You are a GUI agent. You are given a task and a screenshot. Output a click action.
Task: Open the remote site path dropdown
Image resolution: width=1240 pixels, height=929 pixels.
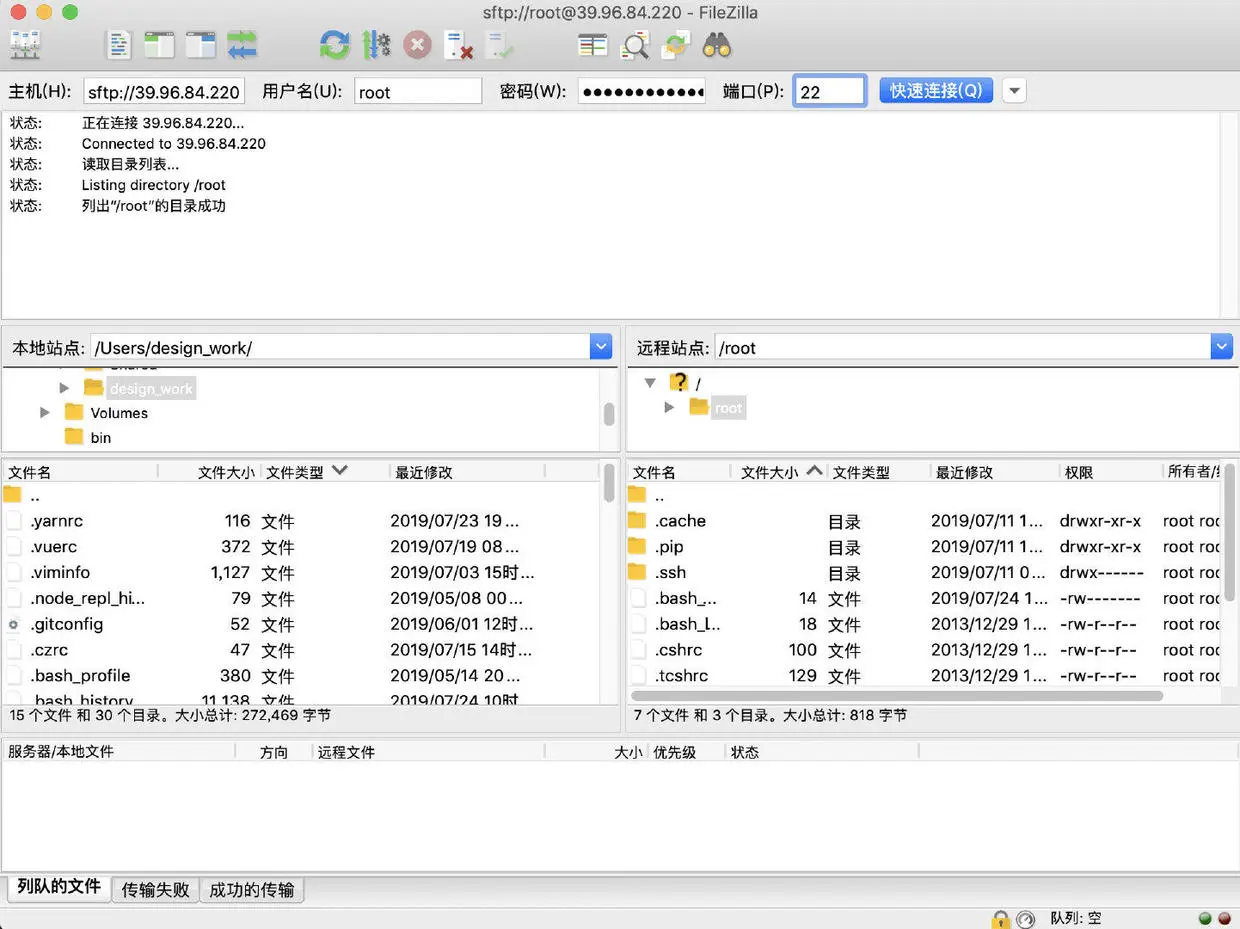pyautogui.click(x=1222, y=347)
